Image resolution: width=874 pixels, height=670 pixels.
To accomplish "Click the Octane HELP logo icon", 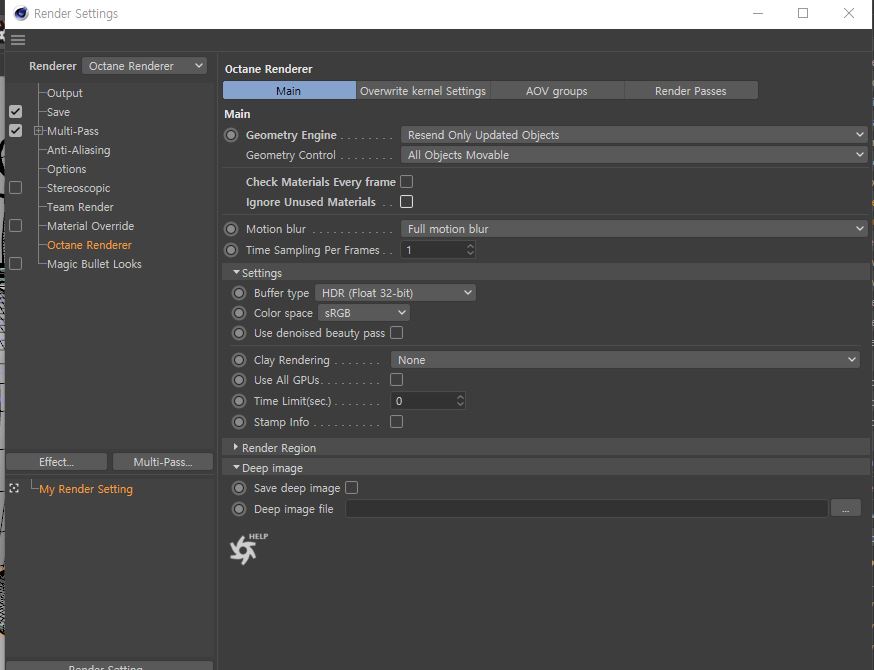I will pos(249,548).
